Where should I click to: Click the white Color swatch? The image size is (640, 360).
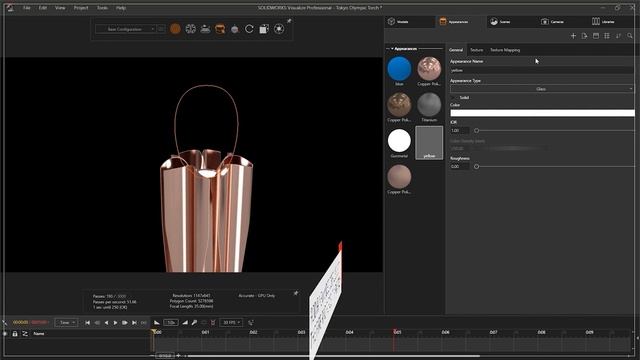click(542, 113)
